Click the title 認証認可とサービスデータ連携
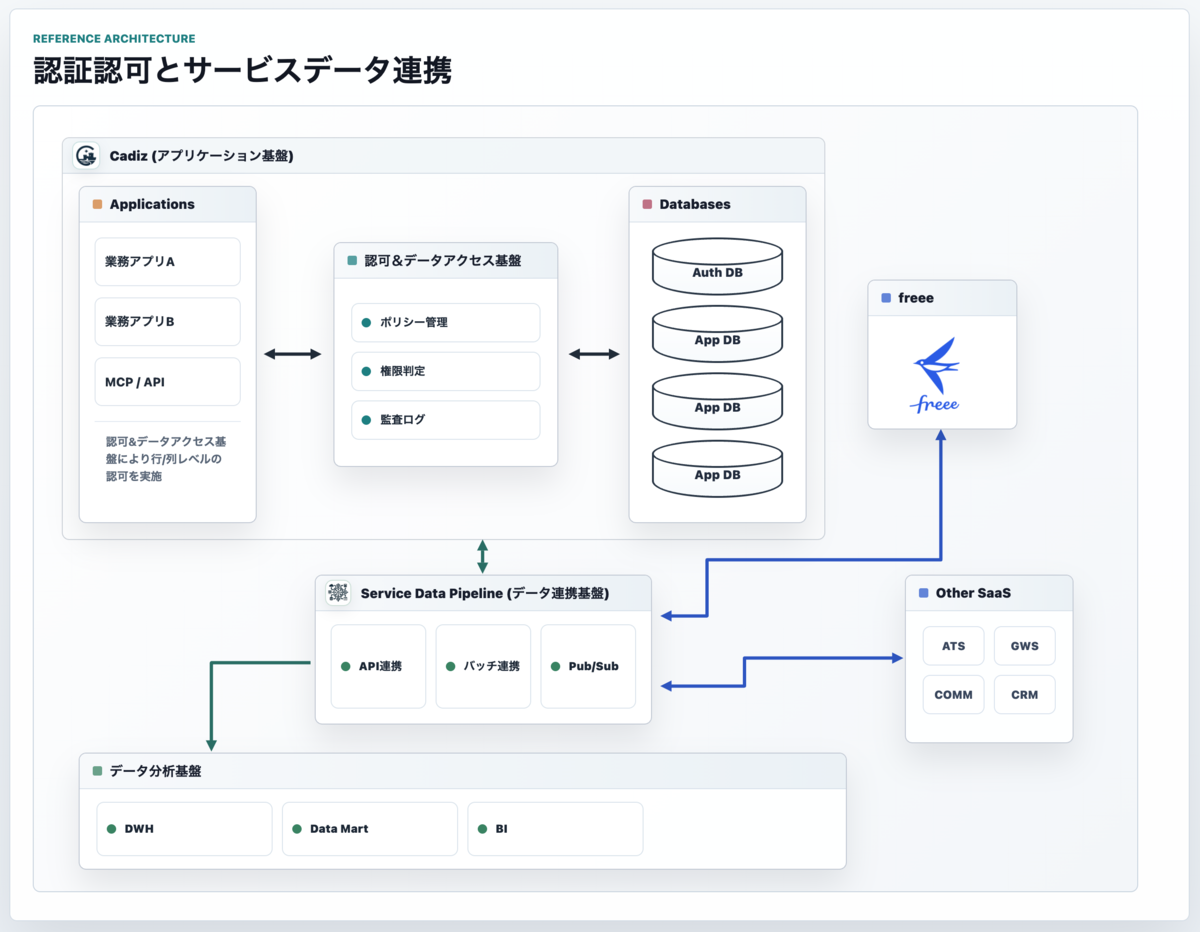Screen dimensions: 1200x932 (x=242, y=71)
